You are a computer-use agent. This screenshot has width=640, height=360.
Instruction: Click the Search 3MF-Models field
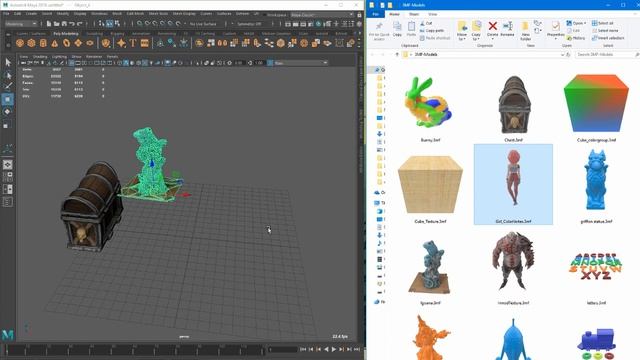pyautogui.click(x=606, y=54)
